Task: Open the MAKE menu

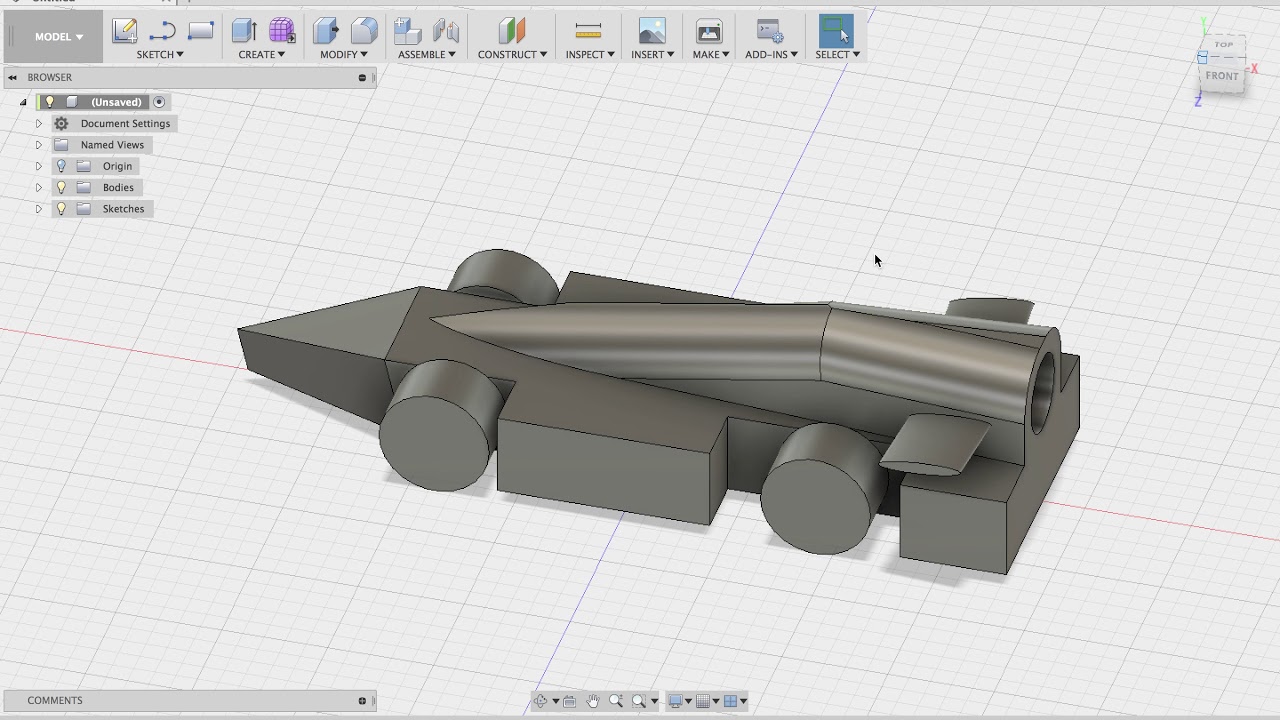Action: (x=711, y=54)
